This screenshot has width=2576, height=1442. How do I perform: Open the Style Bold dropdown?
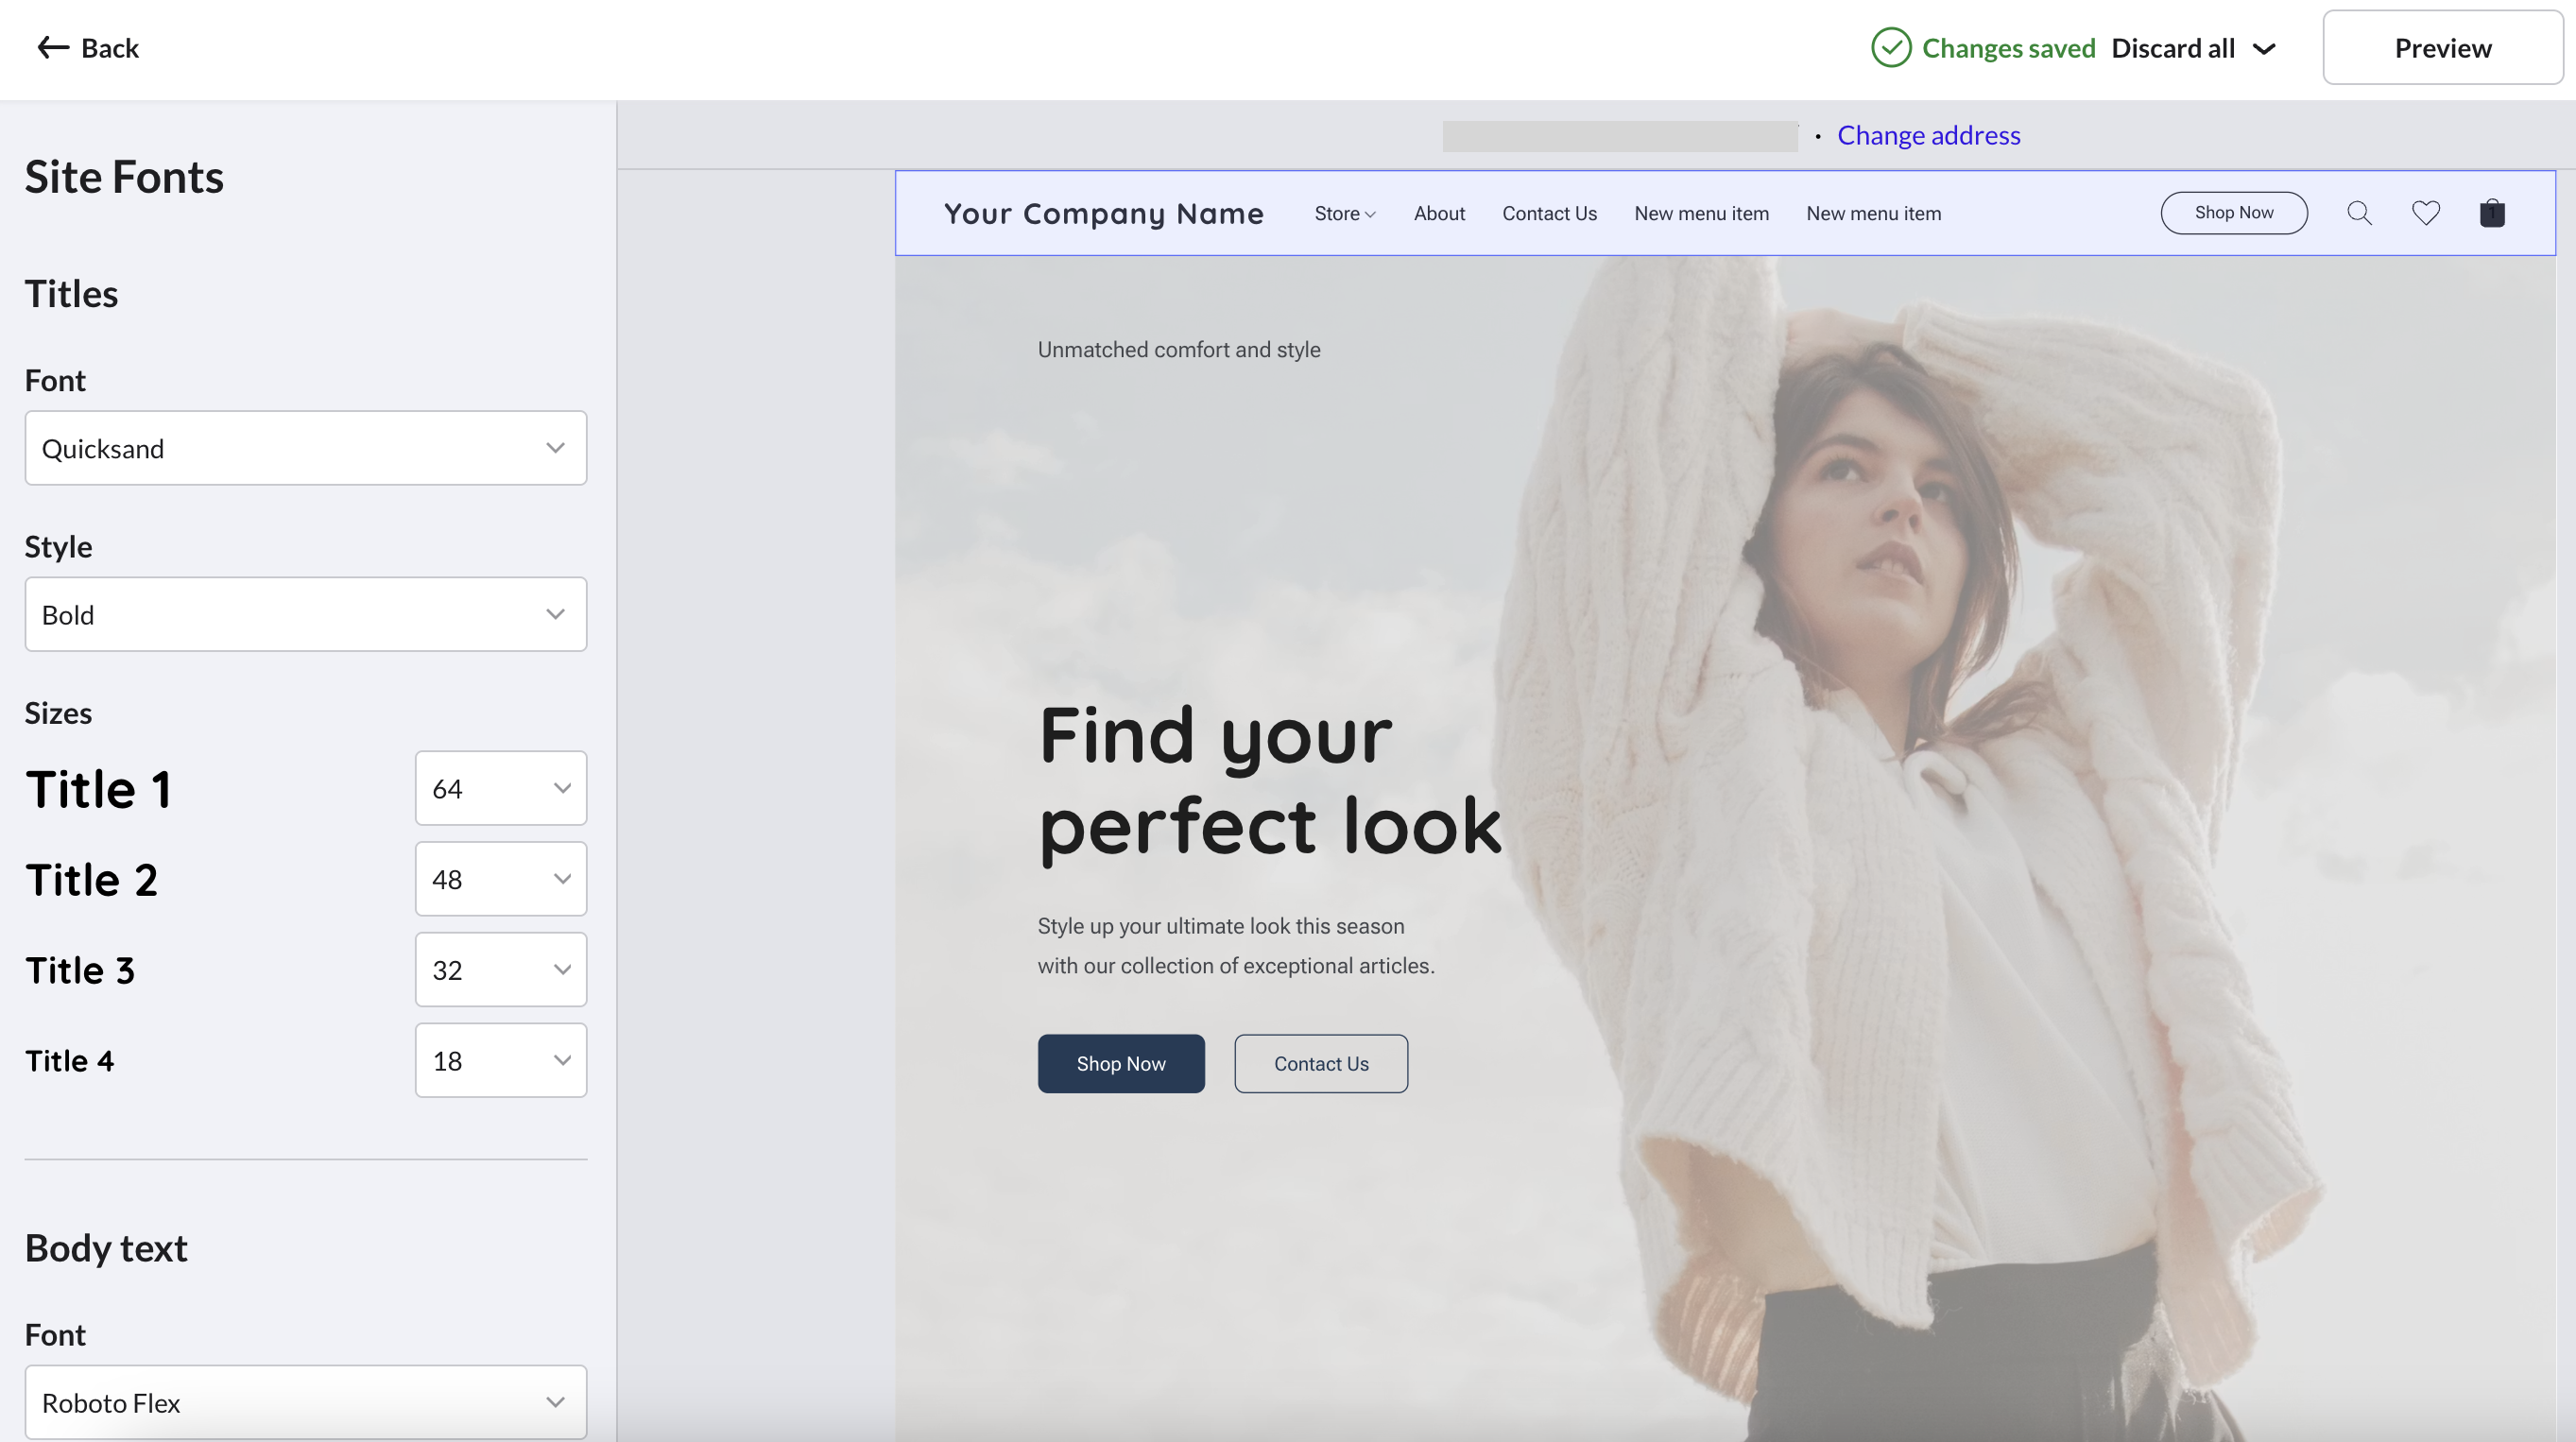306,614
